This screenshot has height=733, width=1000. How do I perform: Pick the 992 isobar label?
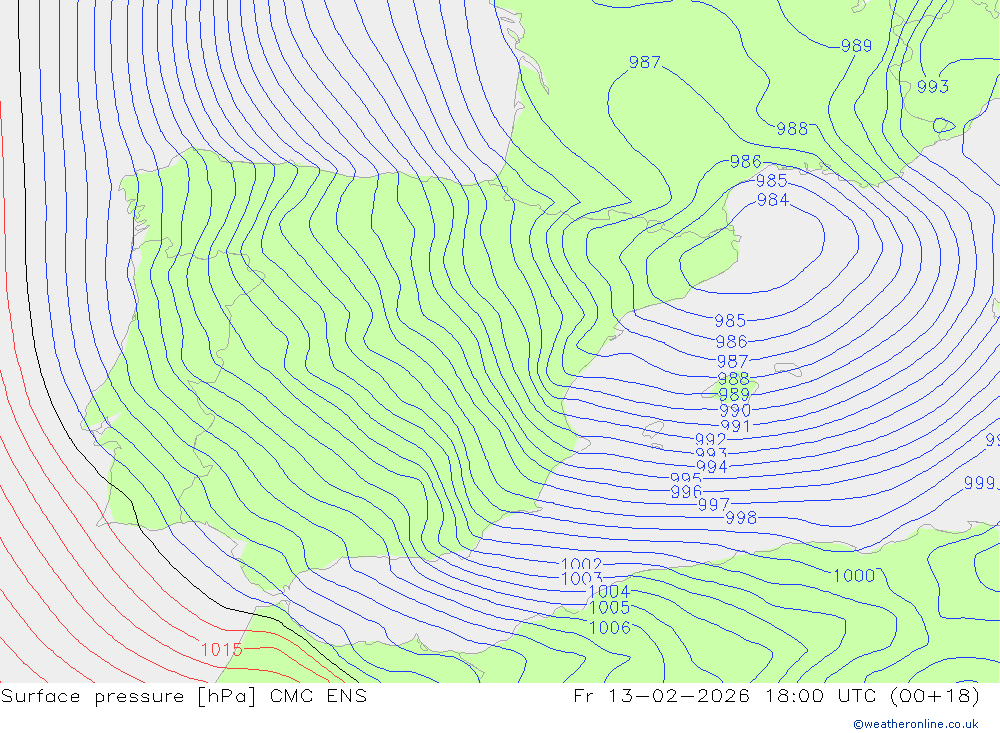(710, 440)
